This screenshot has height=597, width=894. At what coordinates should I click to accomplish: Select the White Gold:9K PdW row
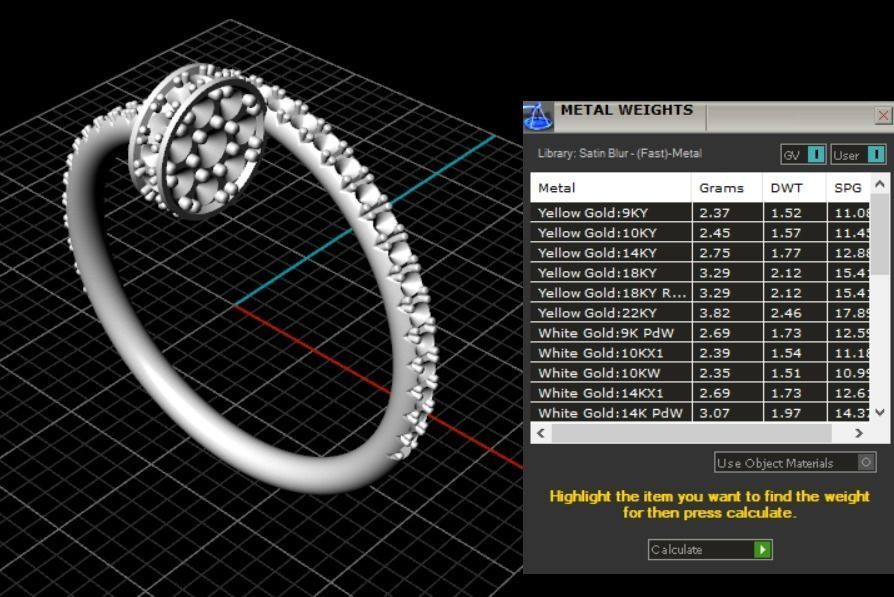[x=700, y=332]
